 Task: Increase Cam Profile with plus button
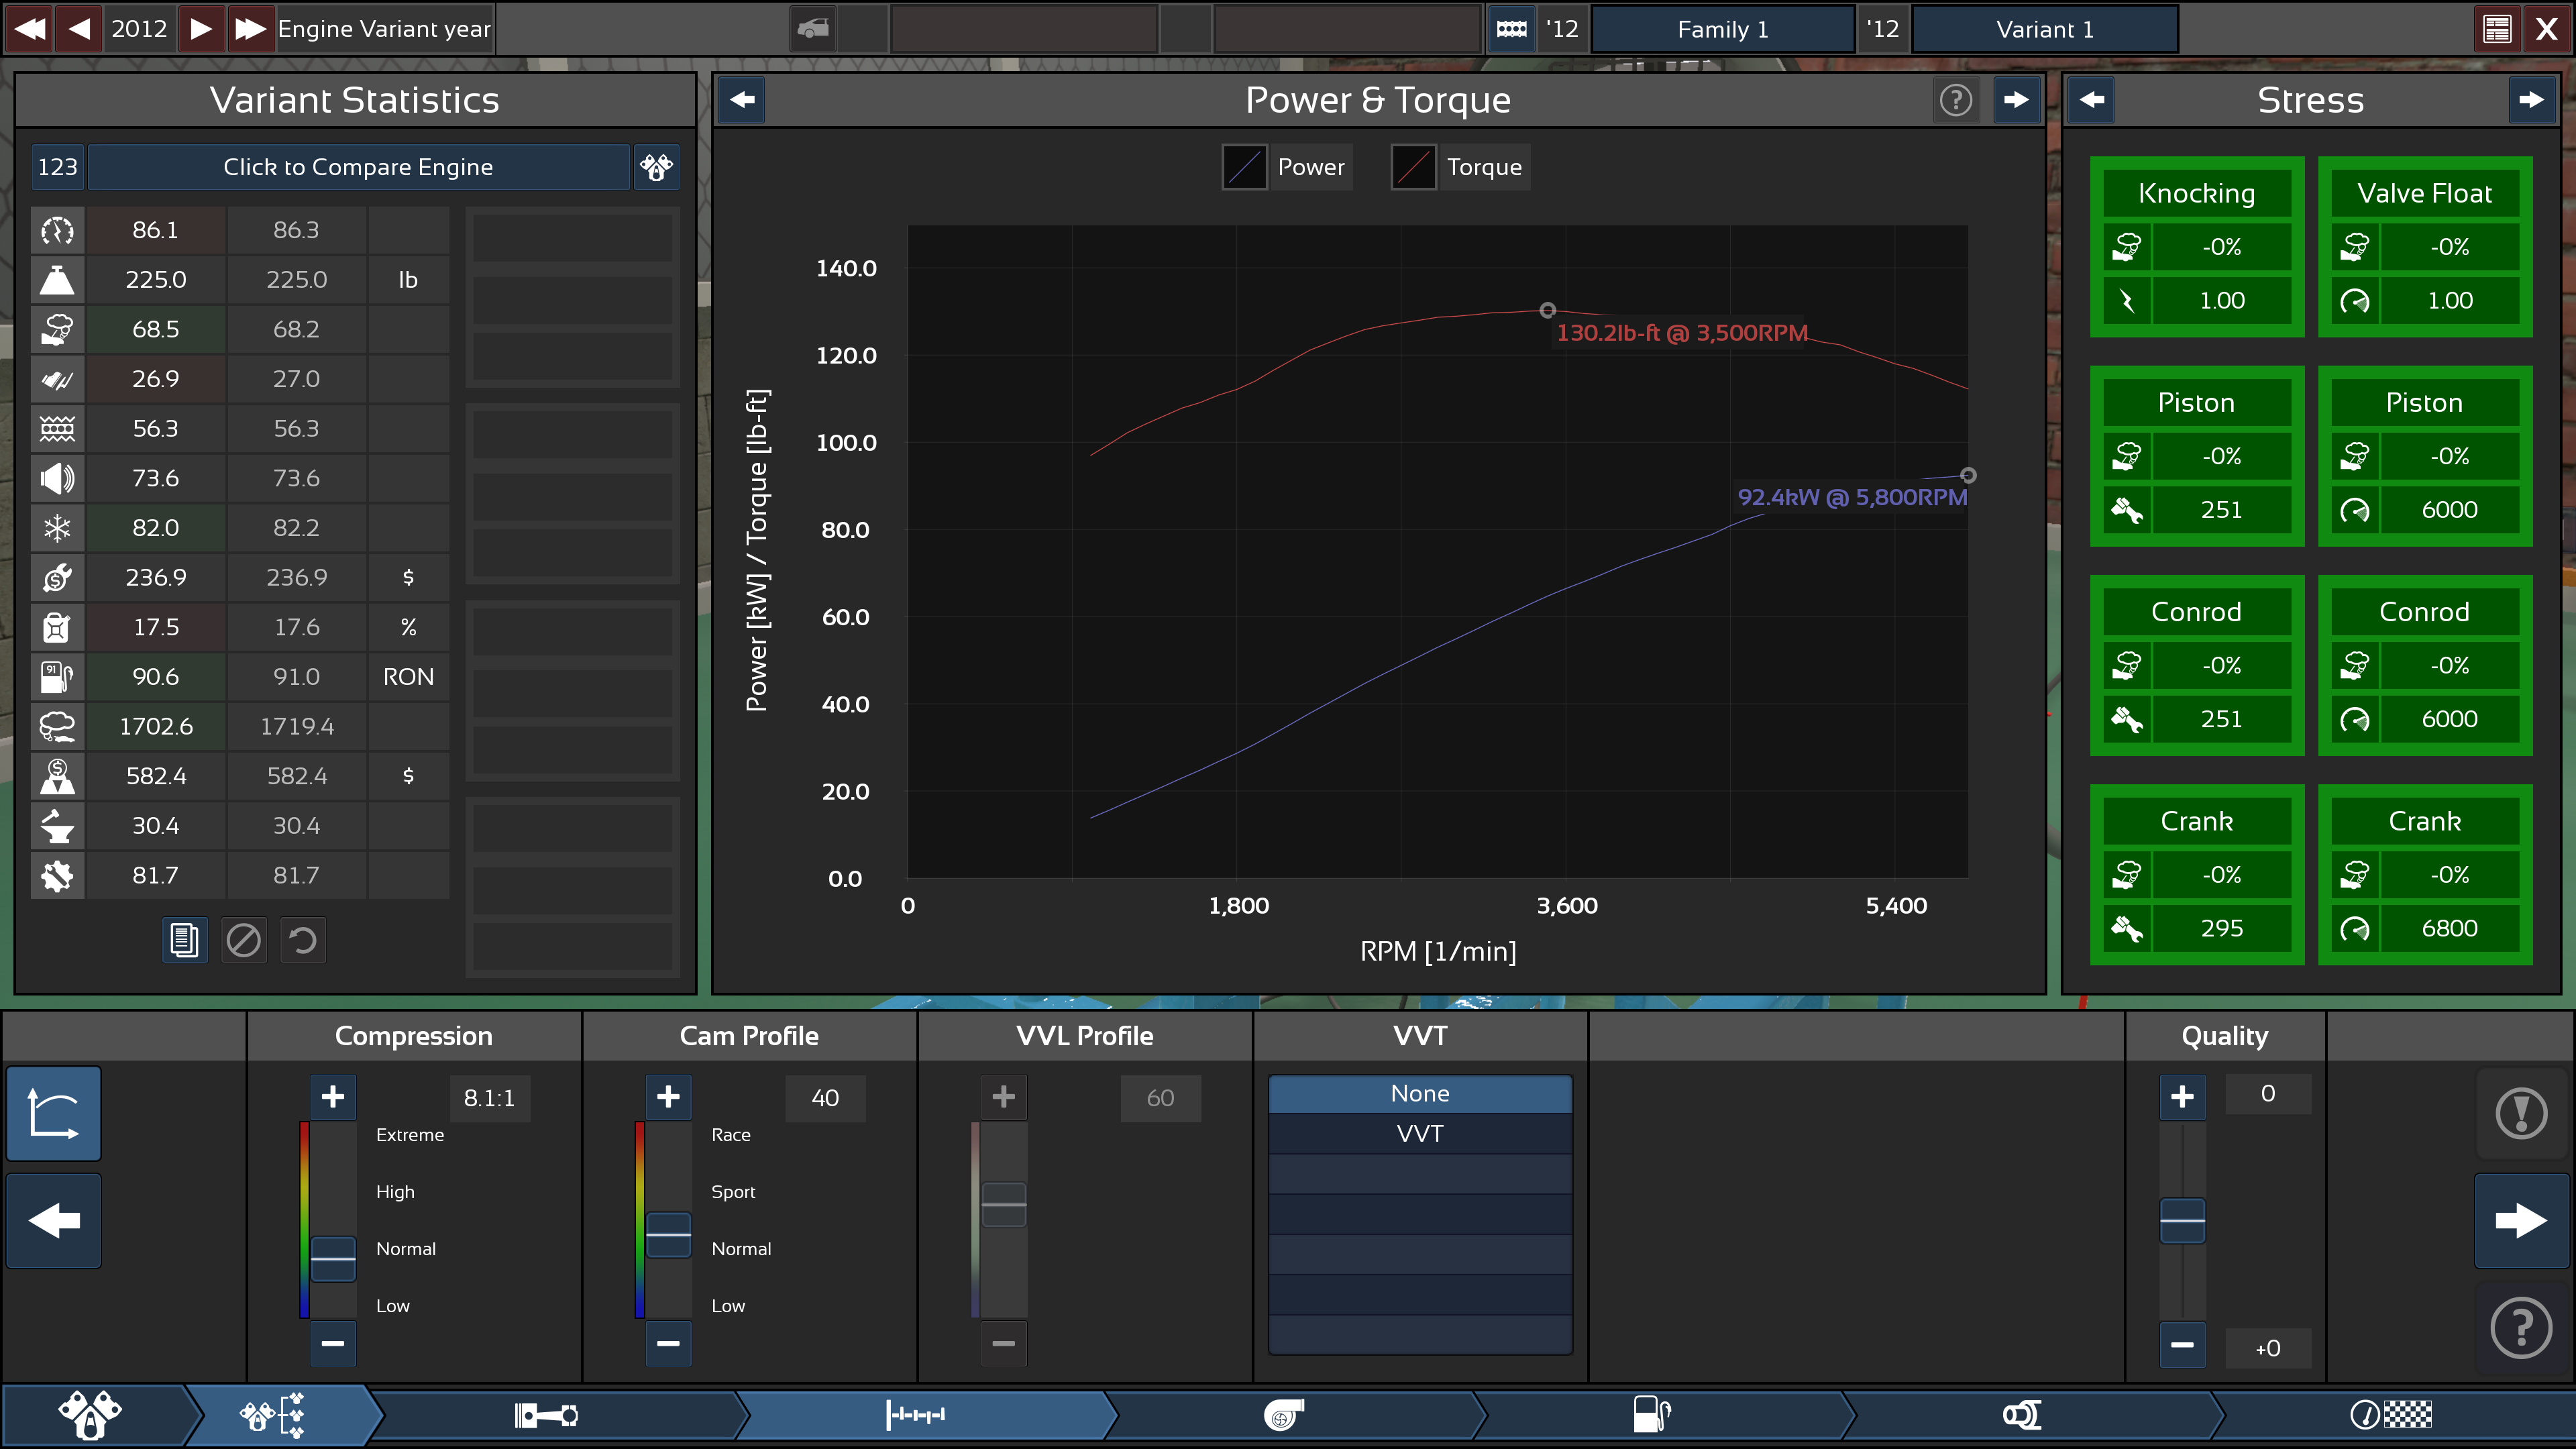(x=668, y=1097)
